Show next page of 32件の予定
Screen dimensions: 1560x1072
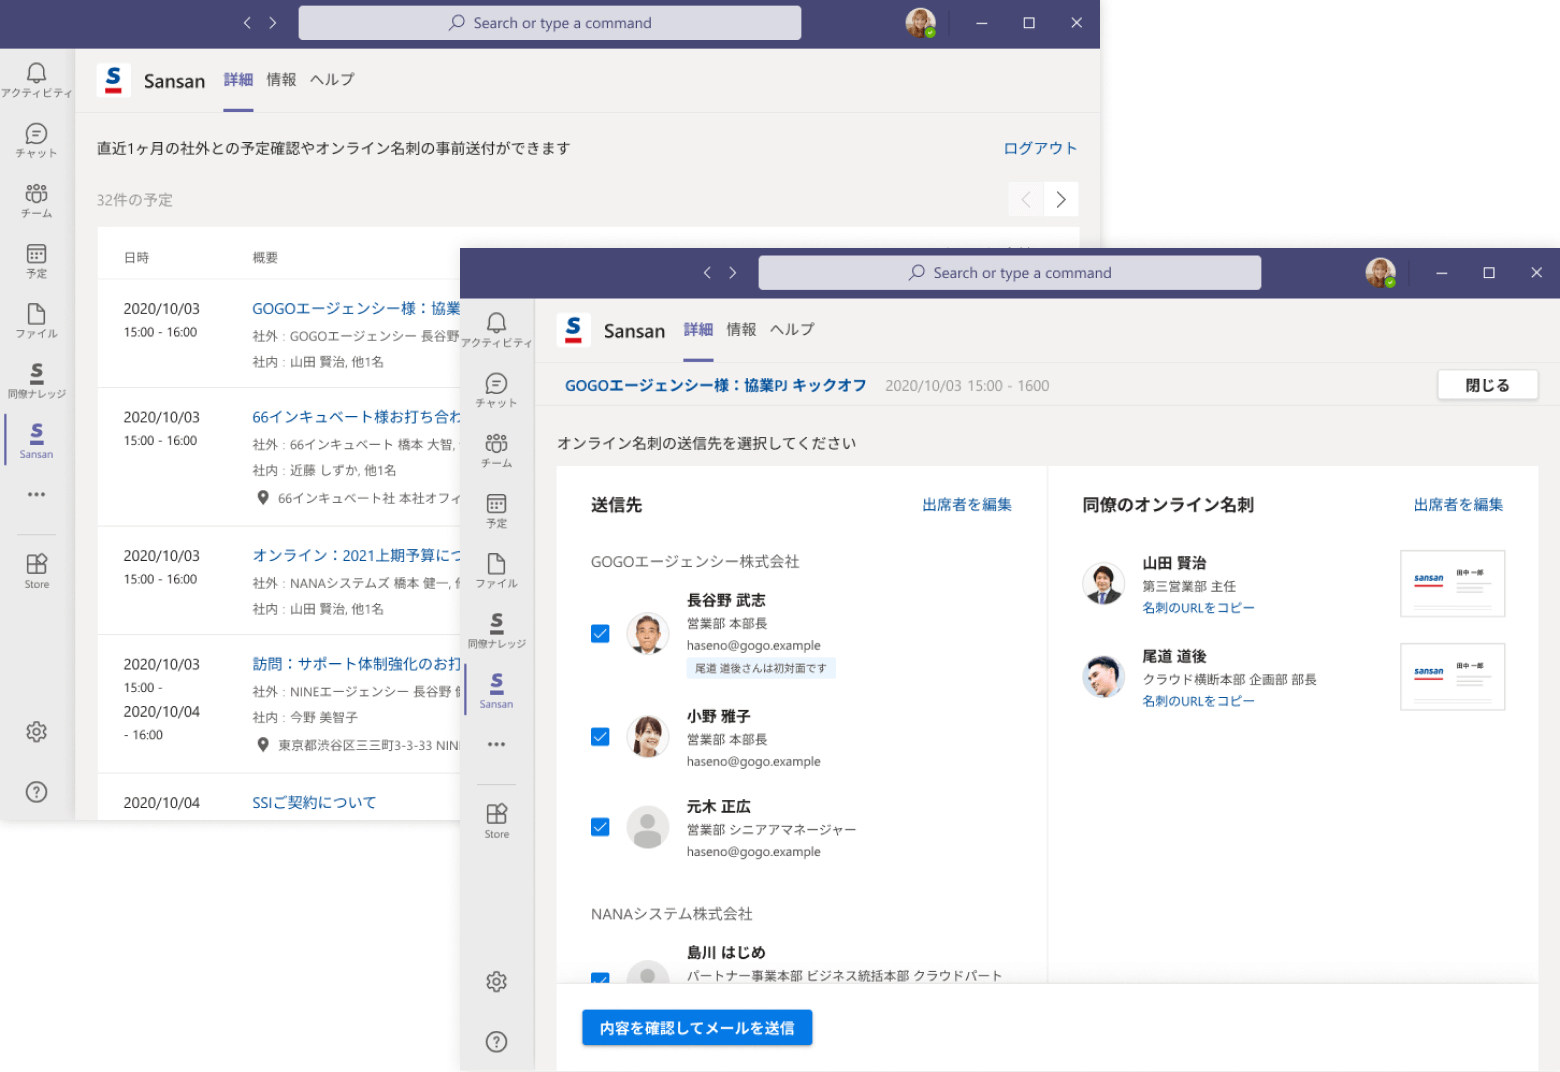pos(1061,200)
